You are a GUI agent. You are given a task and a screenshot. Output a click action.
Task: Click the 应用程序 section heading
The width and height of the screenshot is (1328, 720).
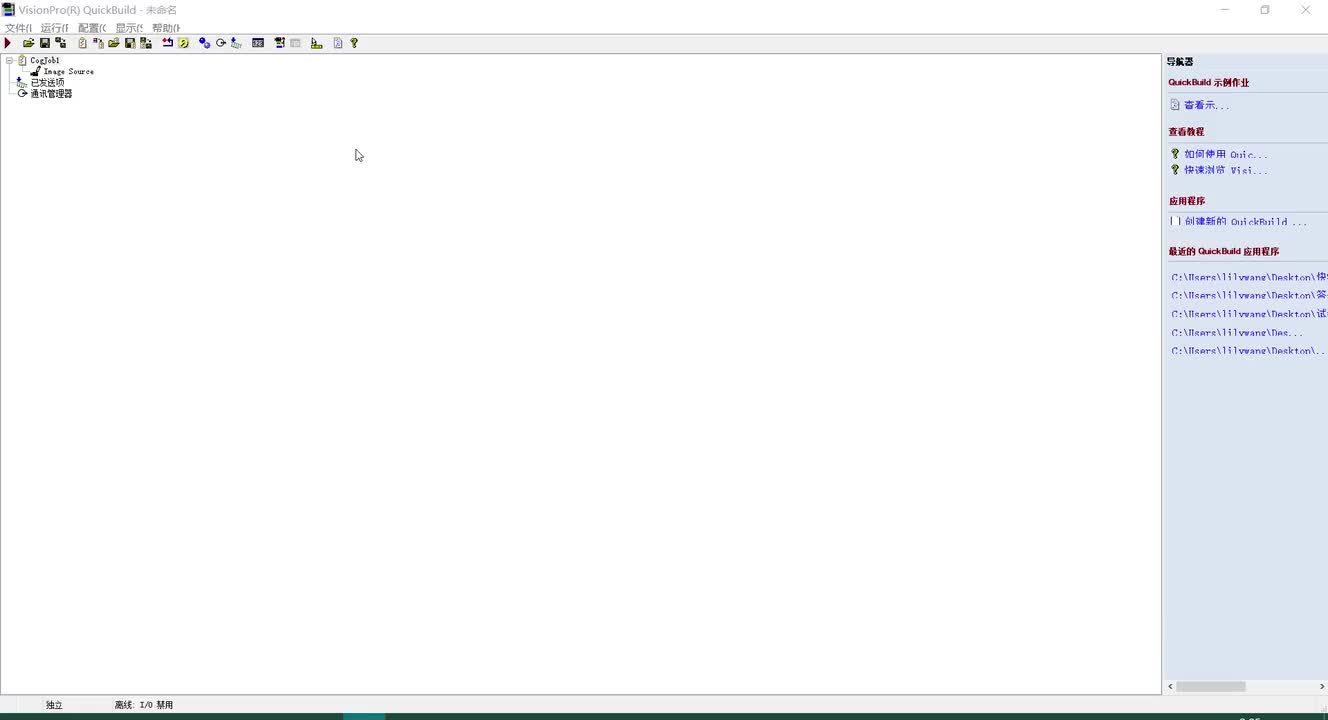(x=1187, y=201)
